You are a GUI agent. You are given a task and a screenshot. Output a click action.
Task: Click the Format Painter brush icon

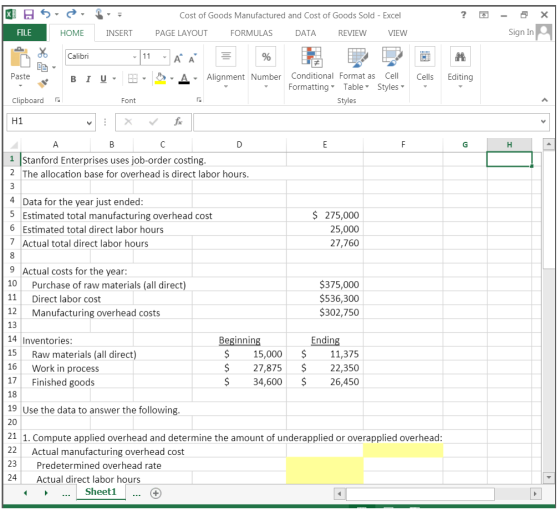[42, 84]
